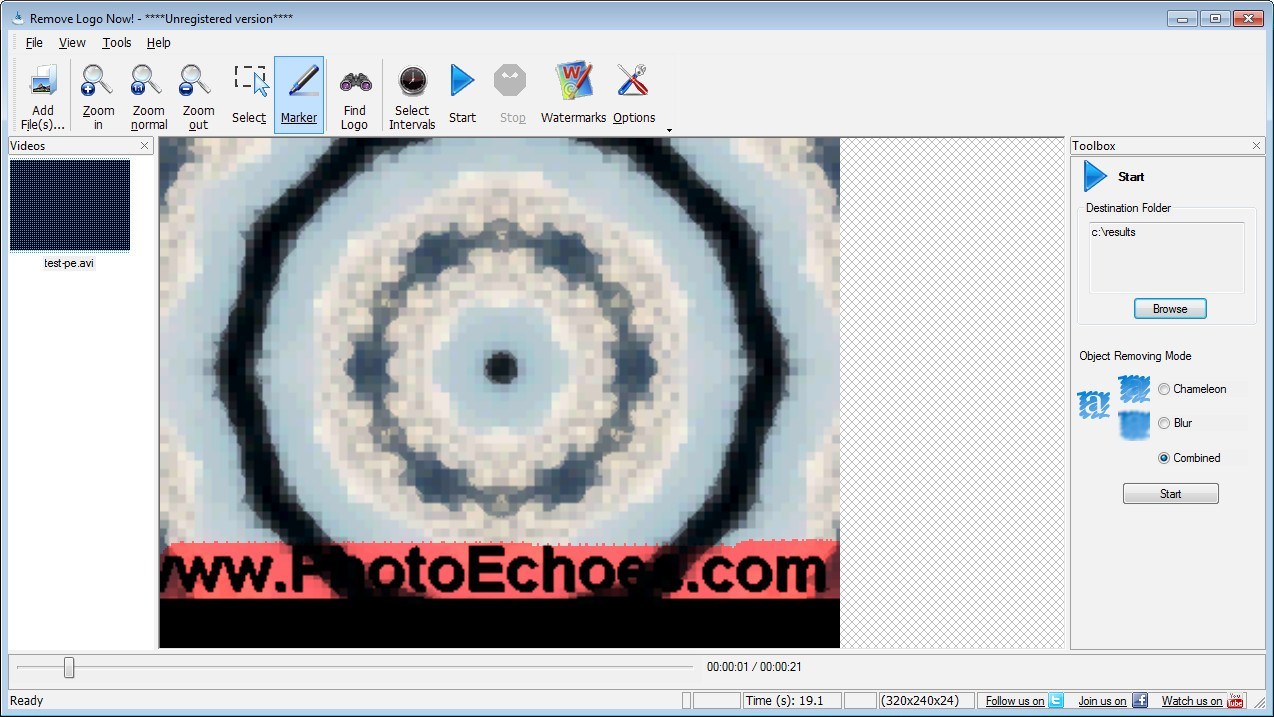Click the app icon in title bar
This screenshot has width=1274, height=717.
17,18
